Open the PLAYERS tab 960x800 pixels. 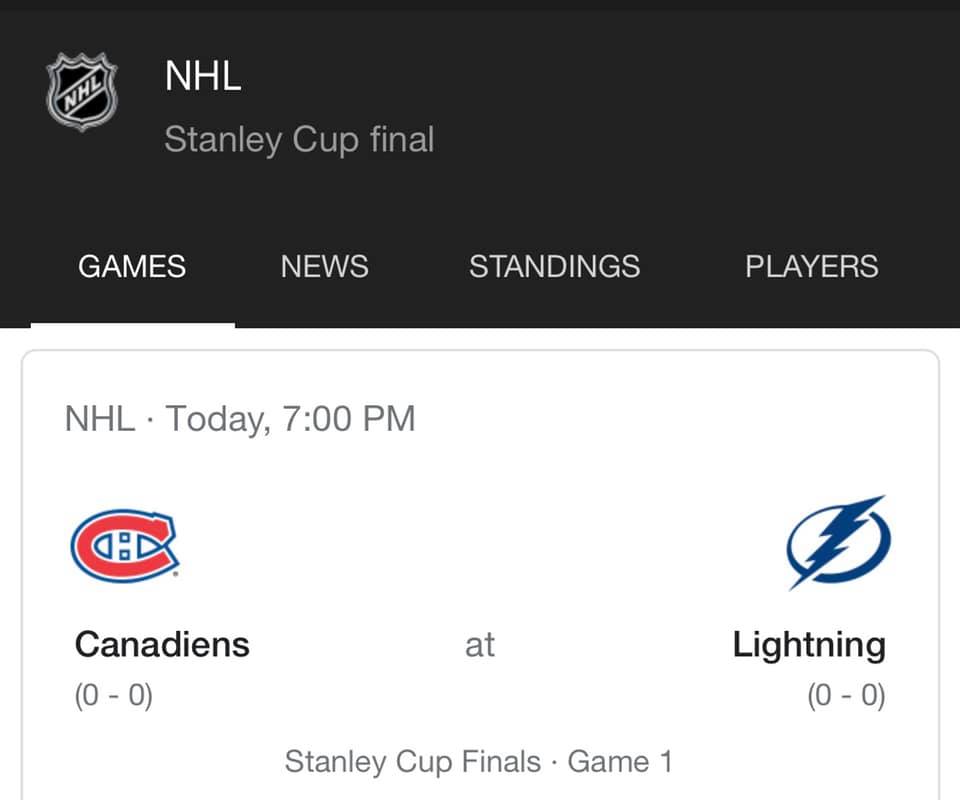point(812,266)
